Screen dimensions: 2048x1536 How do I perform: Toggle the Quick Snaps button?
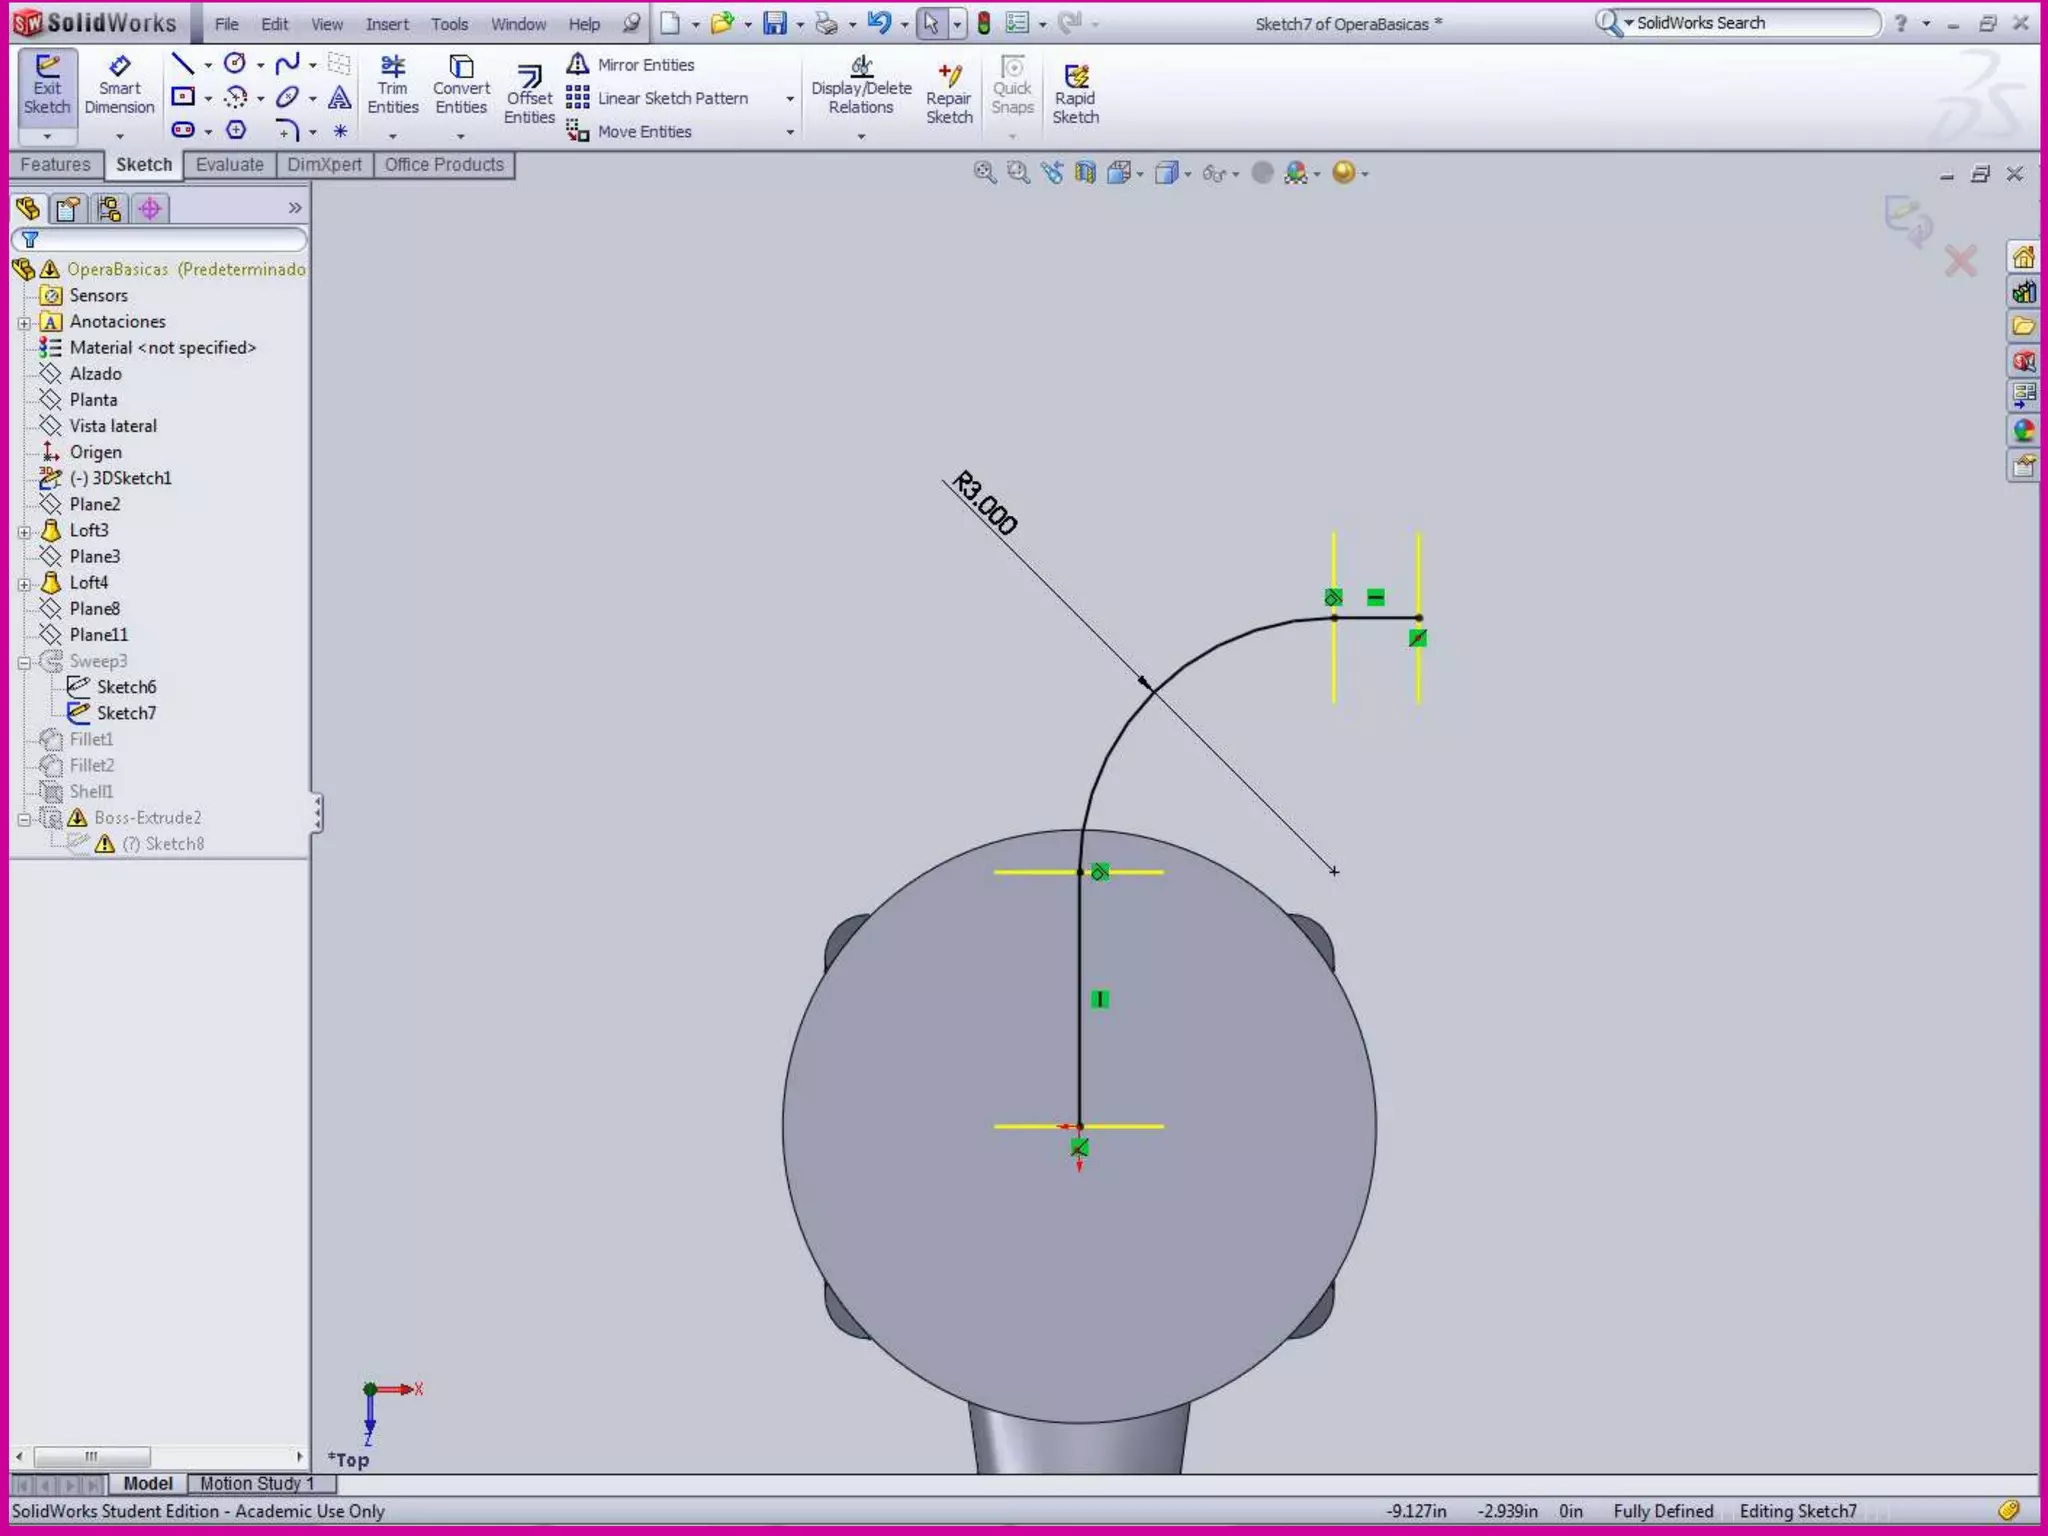tap(1012, 86)
